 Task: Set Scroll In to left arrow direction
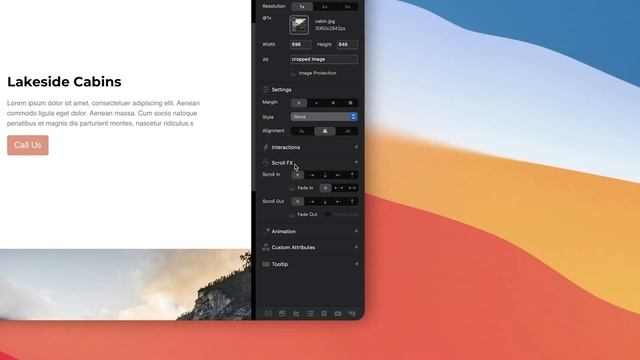coord(338,175)
